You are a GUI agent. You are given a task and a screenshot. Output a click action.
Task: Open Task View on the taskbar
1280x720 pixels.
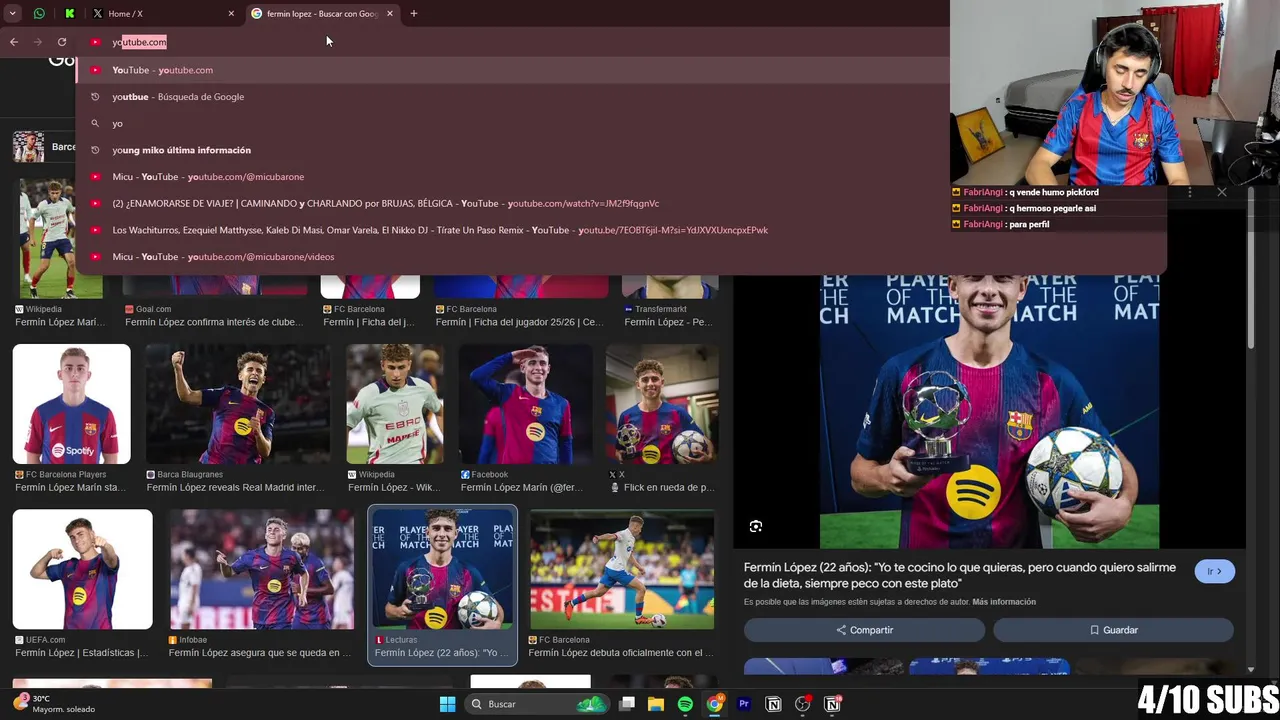(627, 704)
